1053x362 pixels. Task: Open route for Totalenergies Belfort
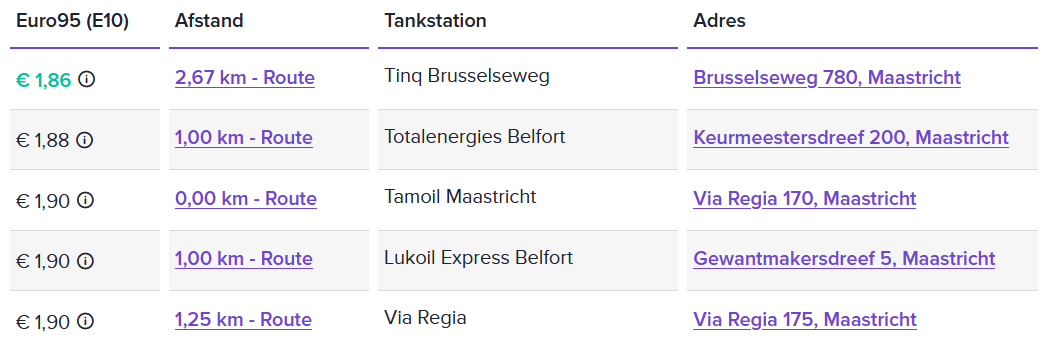tap(244, 138)
